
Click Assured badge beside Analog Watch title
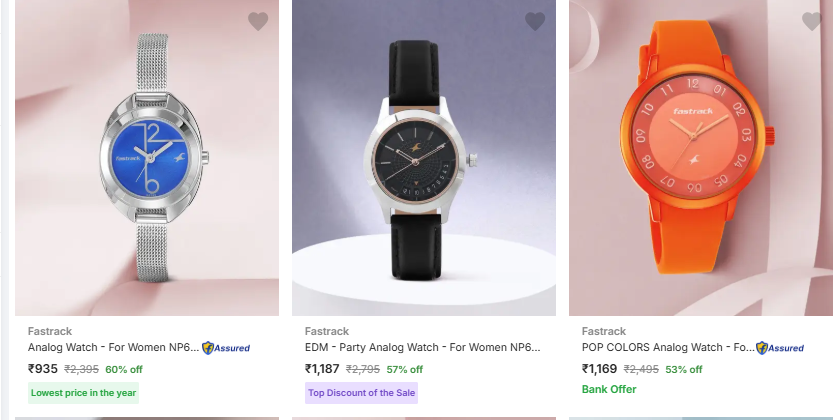[226, 348]
